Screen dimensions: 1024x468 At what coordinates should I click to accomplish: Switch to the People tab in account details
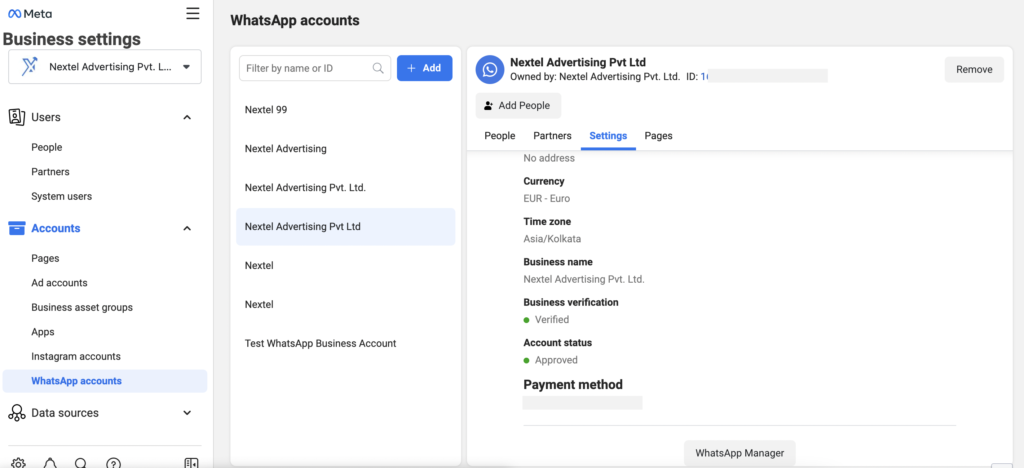pyautogui.click(x=500, y=136)
